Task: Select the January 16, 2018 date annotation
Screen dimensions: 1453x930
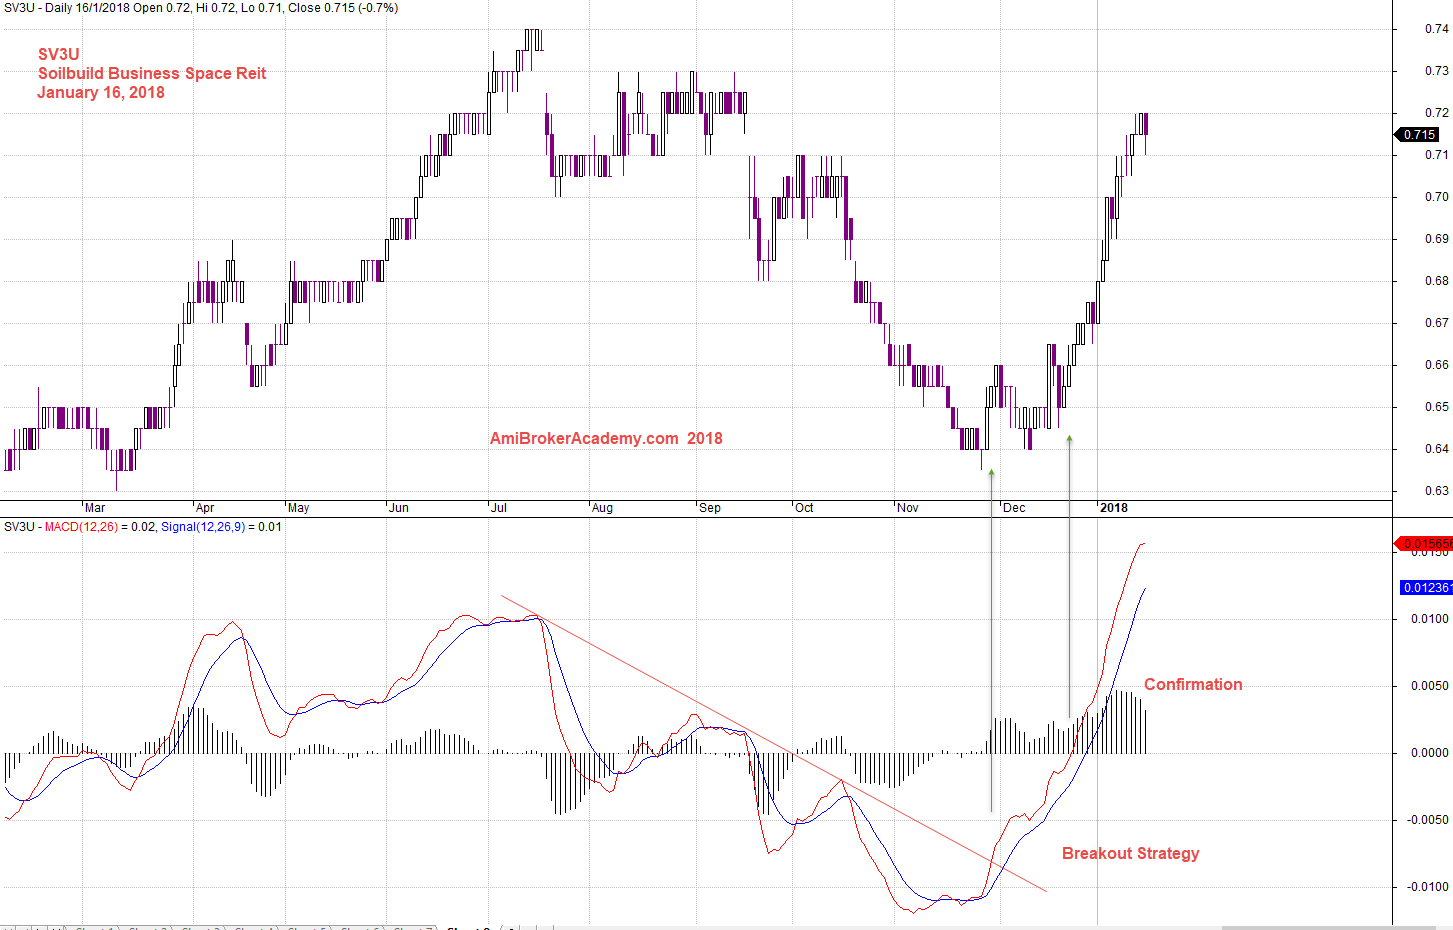Action: tap(101, 92)
